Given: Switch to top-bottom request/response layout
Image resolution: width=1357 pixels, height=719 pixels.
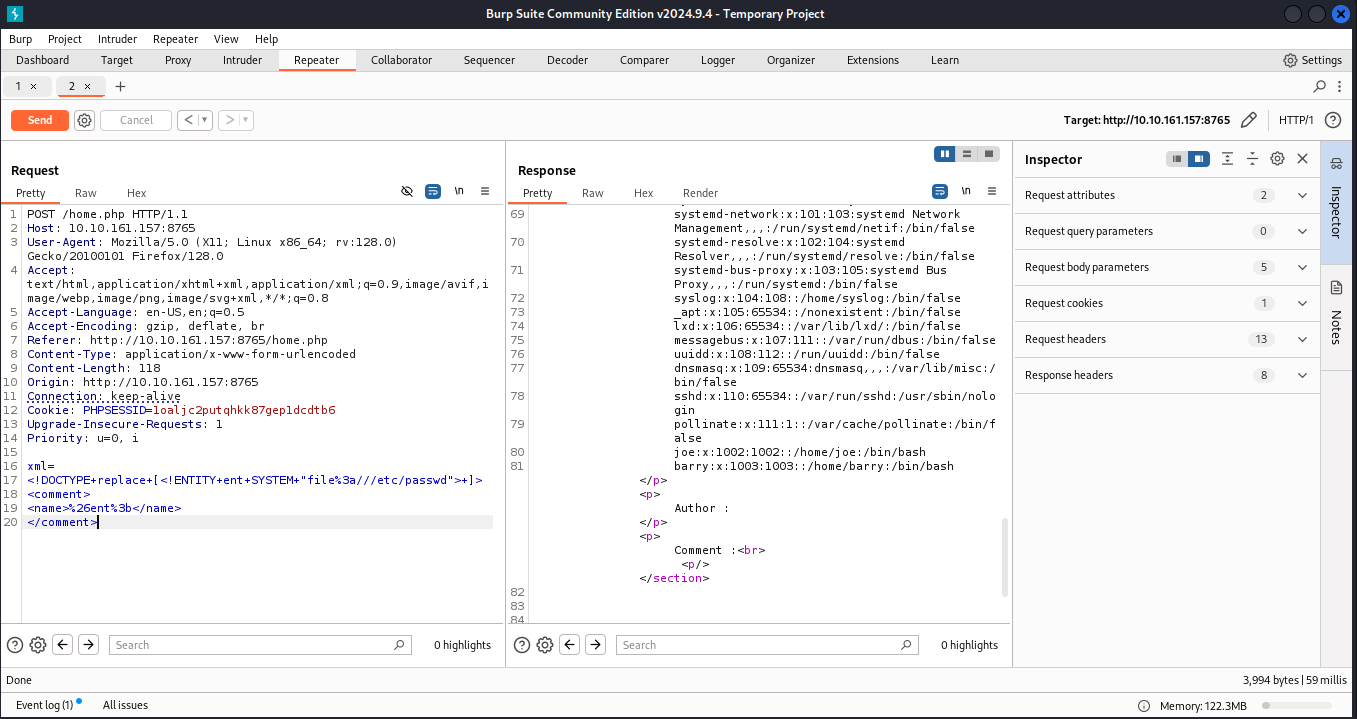Looking at the screenshot, I should [x=967, y=154].
